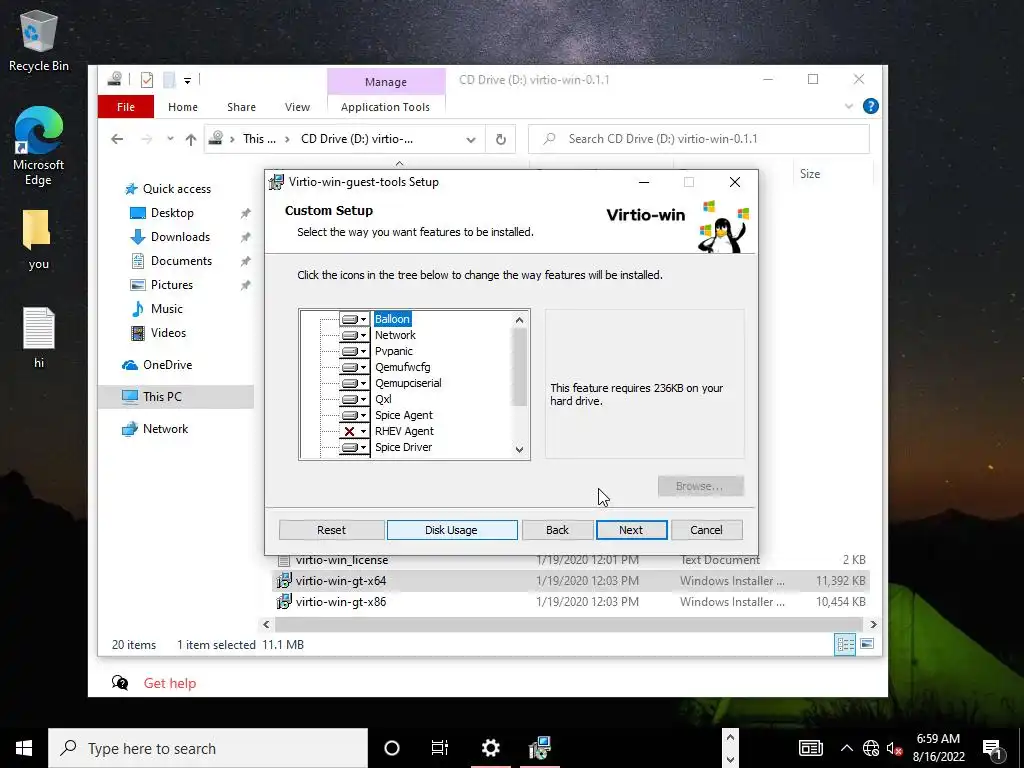Open Task View on taskbar
This screenshot has width=1024, height=768.
pyautogui.click(x=440, y=748)
